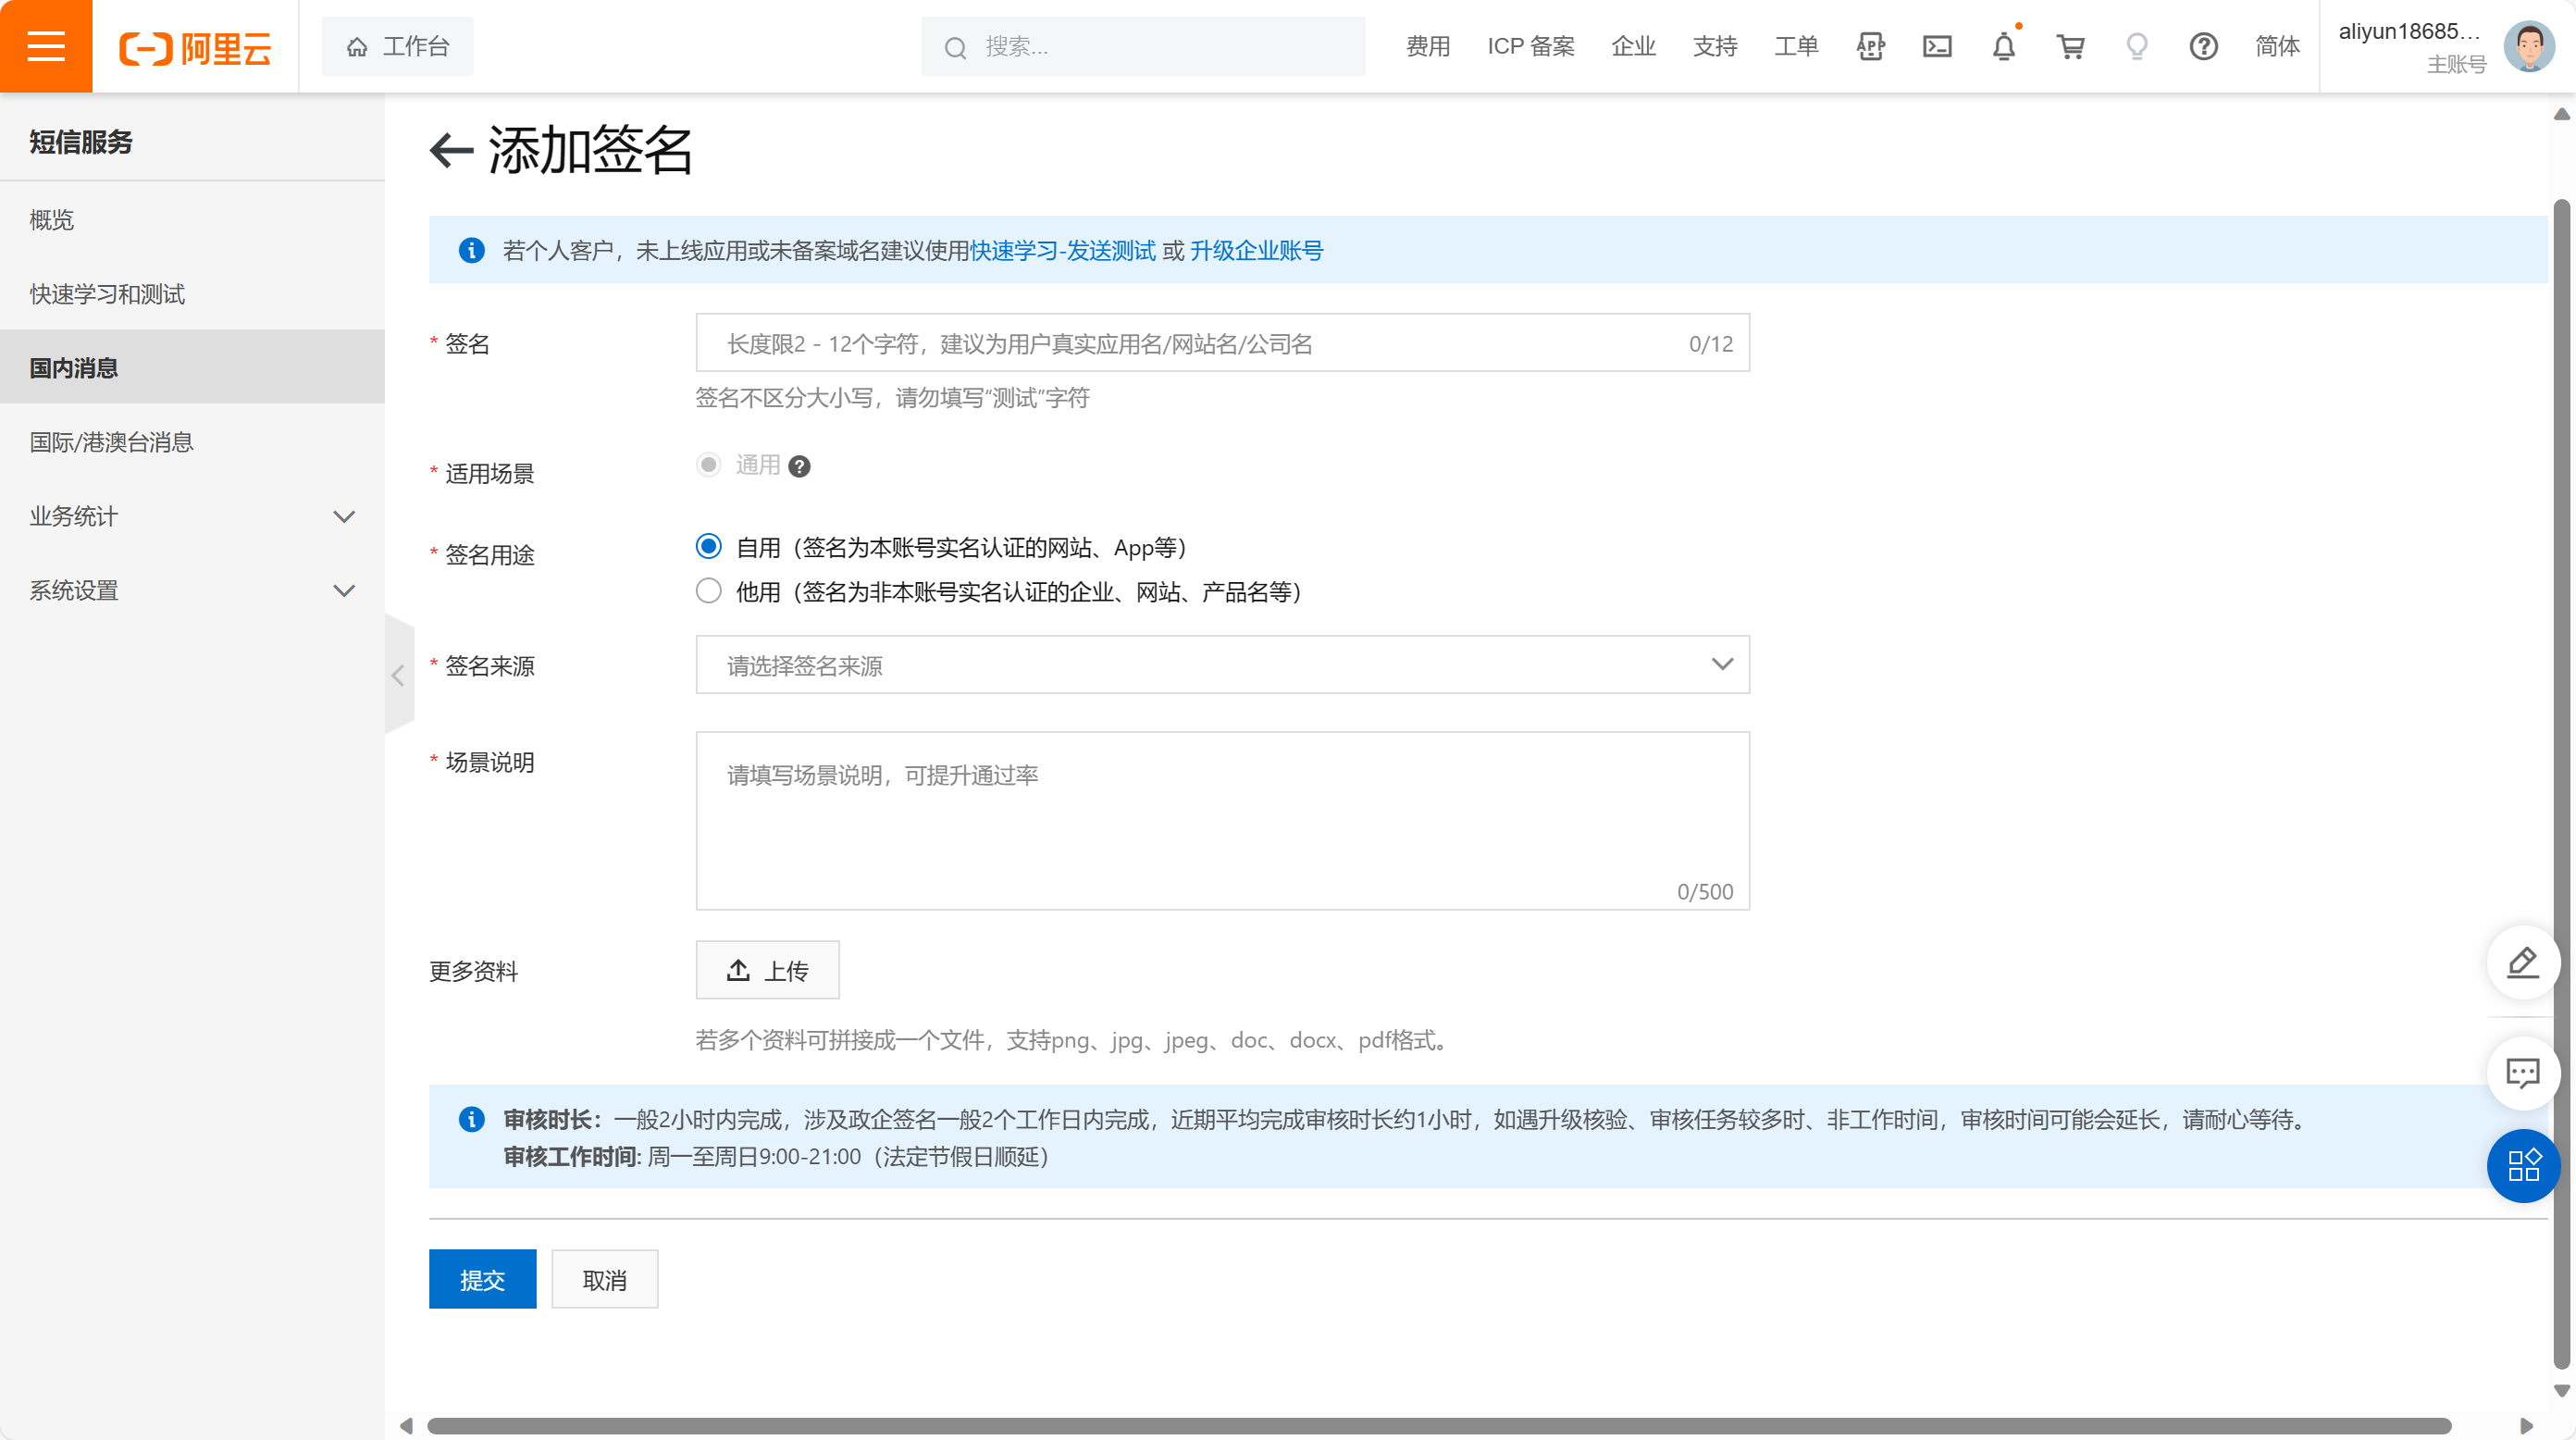
Task: Click the info icon in 审核时长 notice
Action: pyautogui.click(x=471, y=1119)
